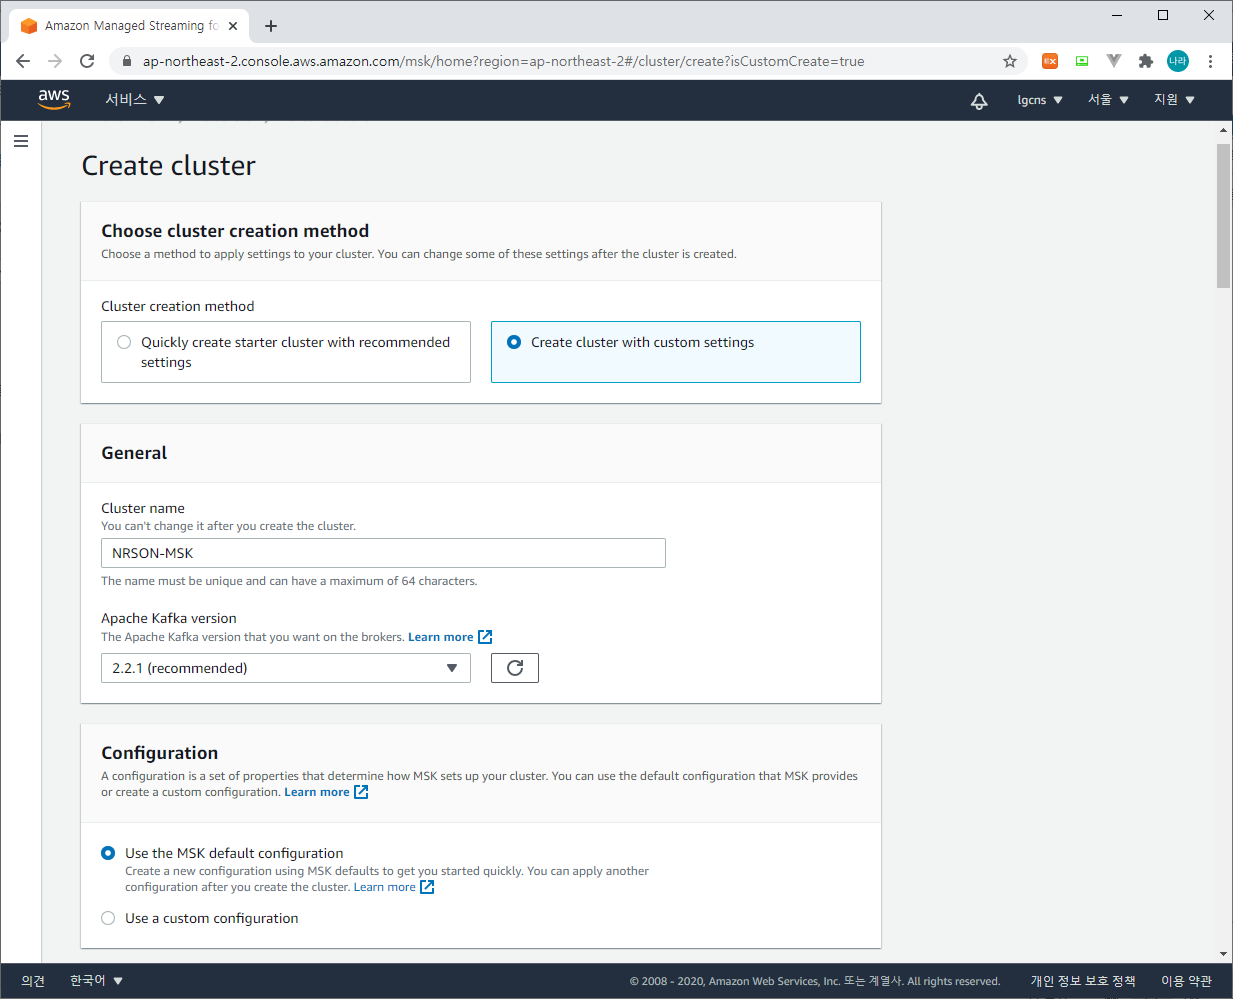Open a new browser tab
The width and height of the screenshot is (1233, 999).
(271, 26)
